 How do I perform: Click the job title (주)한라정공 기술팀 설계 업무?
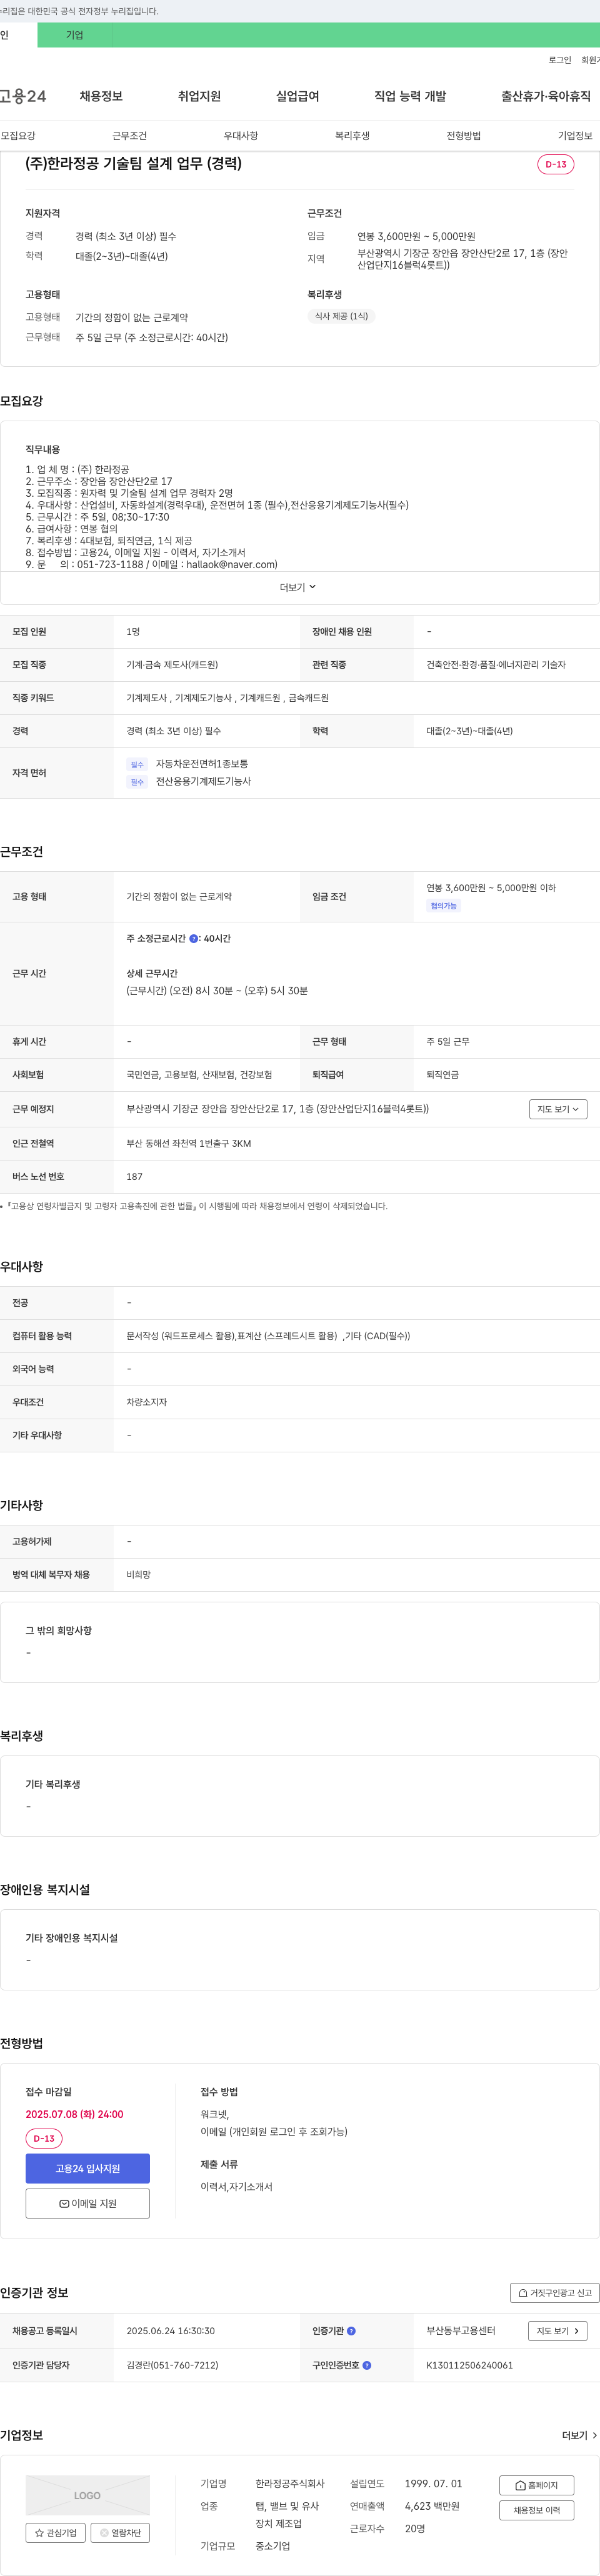coord(133,164)
